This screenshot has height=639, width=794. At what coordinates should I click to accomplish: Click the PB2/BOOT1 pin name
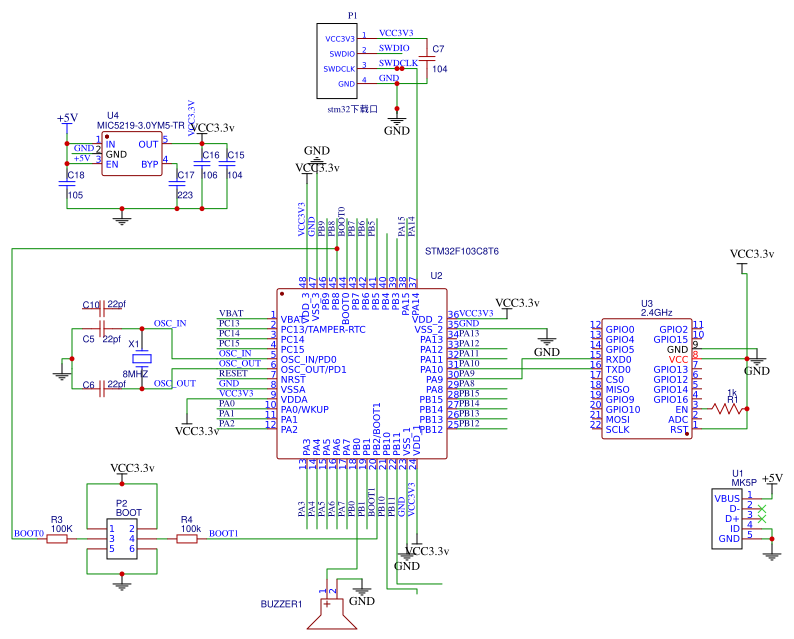376,428
